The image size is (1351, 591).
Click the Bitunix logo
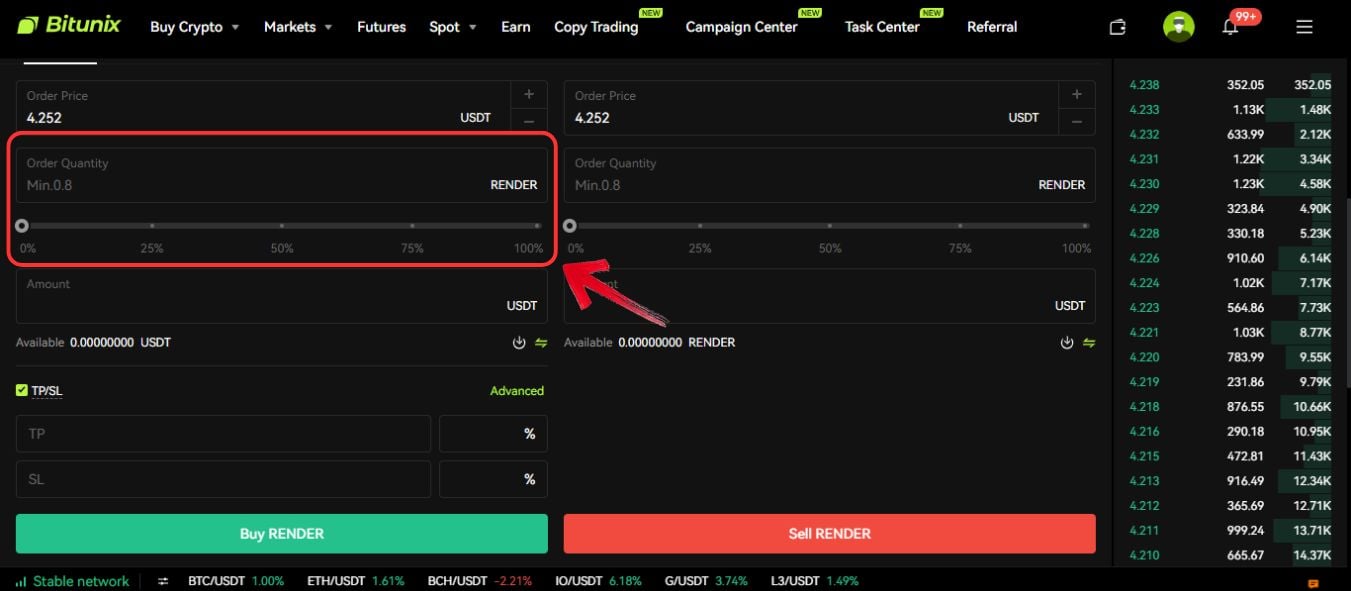[x=69, y=25]
